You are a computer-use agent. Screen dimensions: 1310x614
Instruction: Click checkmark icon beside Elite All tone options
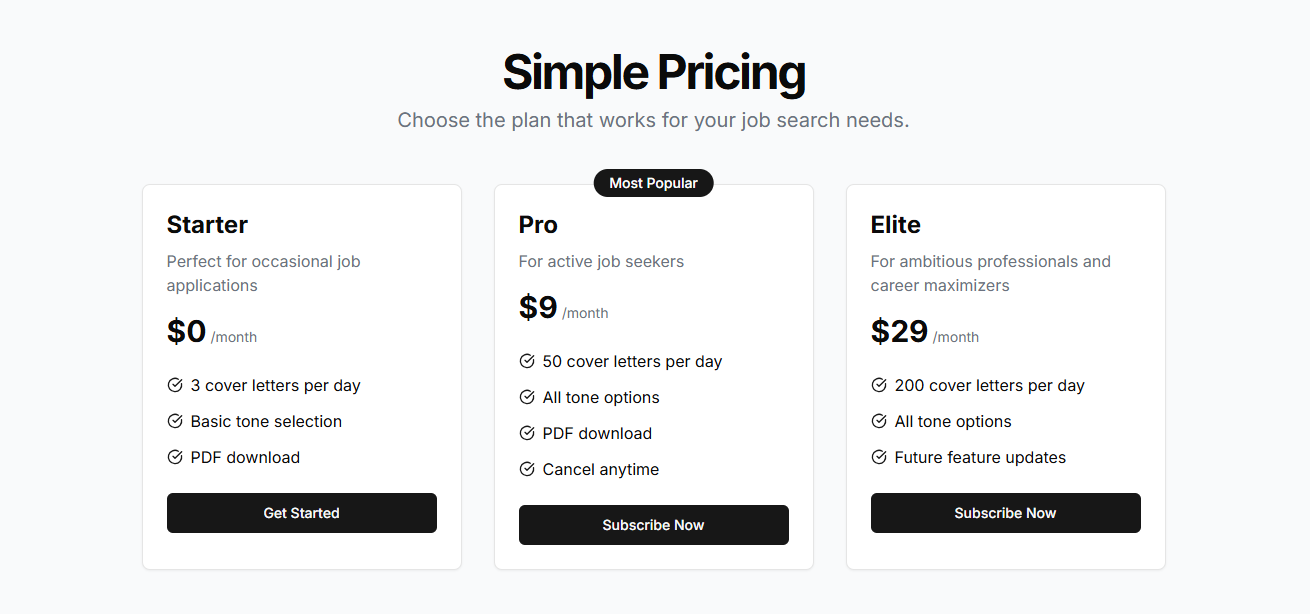tap(879, 421)
